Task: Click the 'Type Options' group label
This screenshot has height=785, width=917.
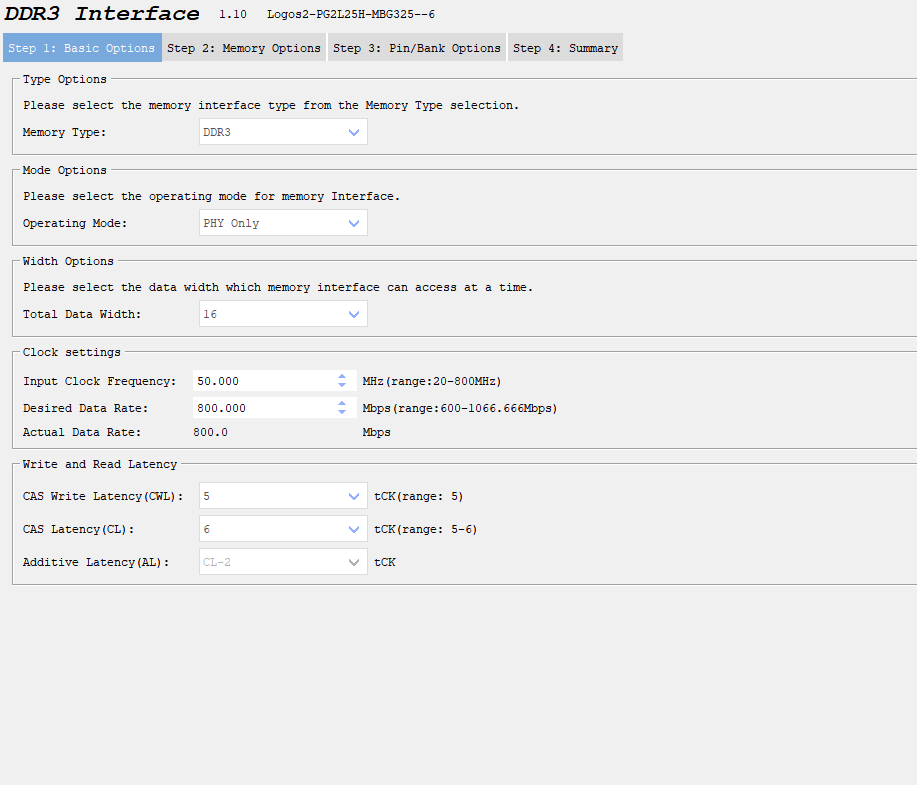Action: [x=65, y=80]
